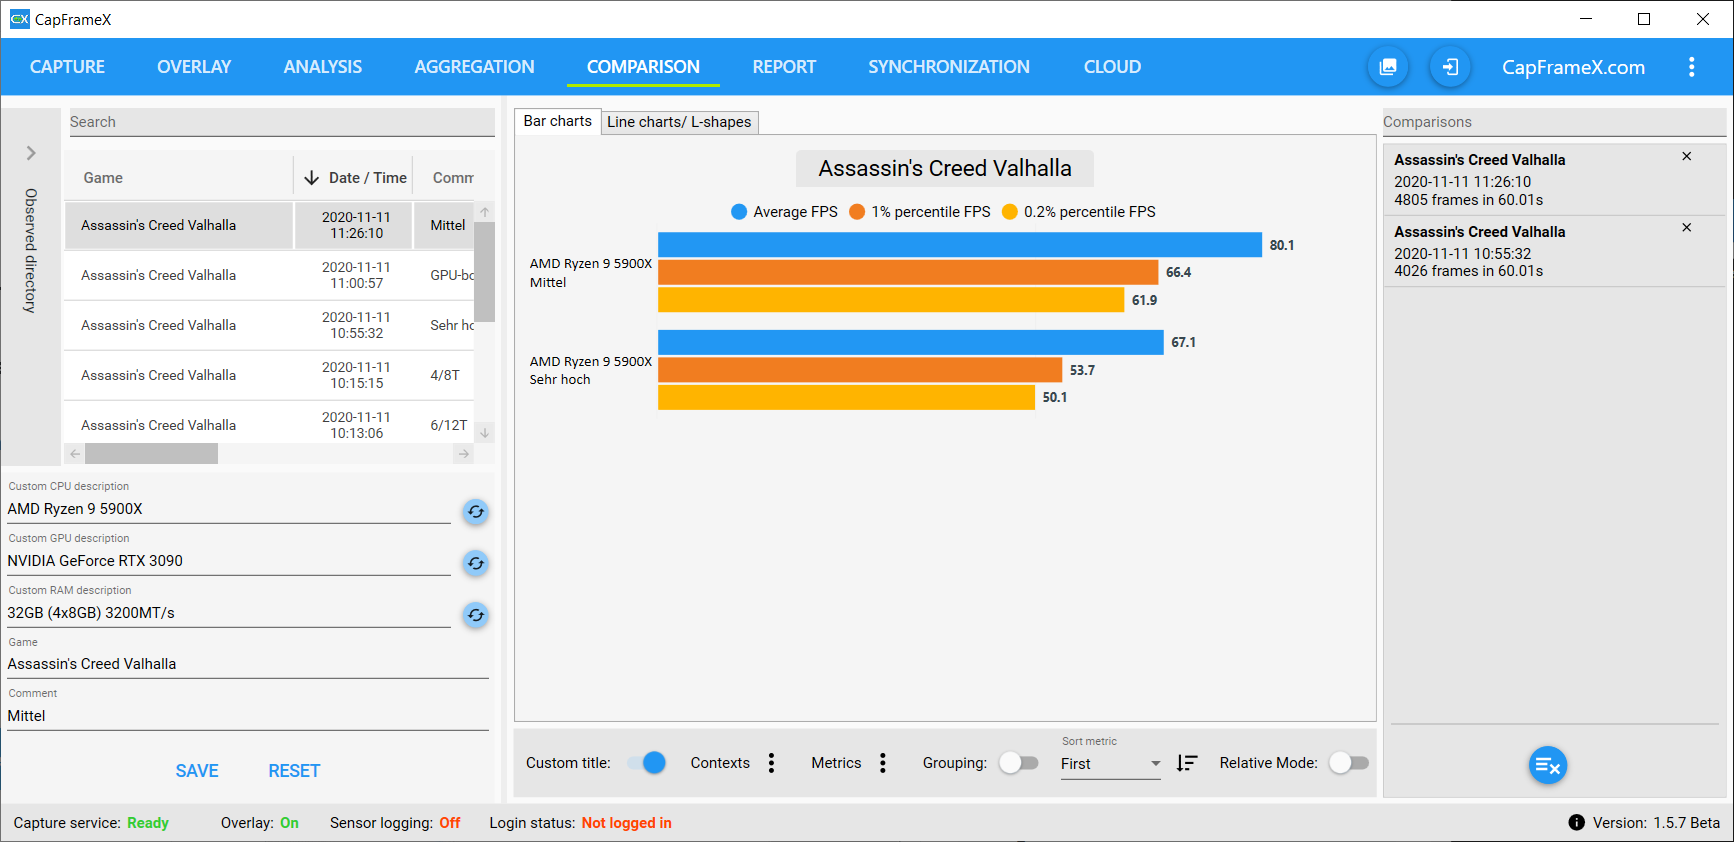Click the Custom GPU description field
This screenshot has width=1734, height=842.
tap(229, 561)
